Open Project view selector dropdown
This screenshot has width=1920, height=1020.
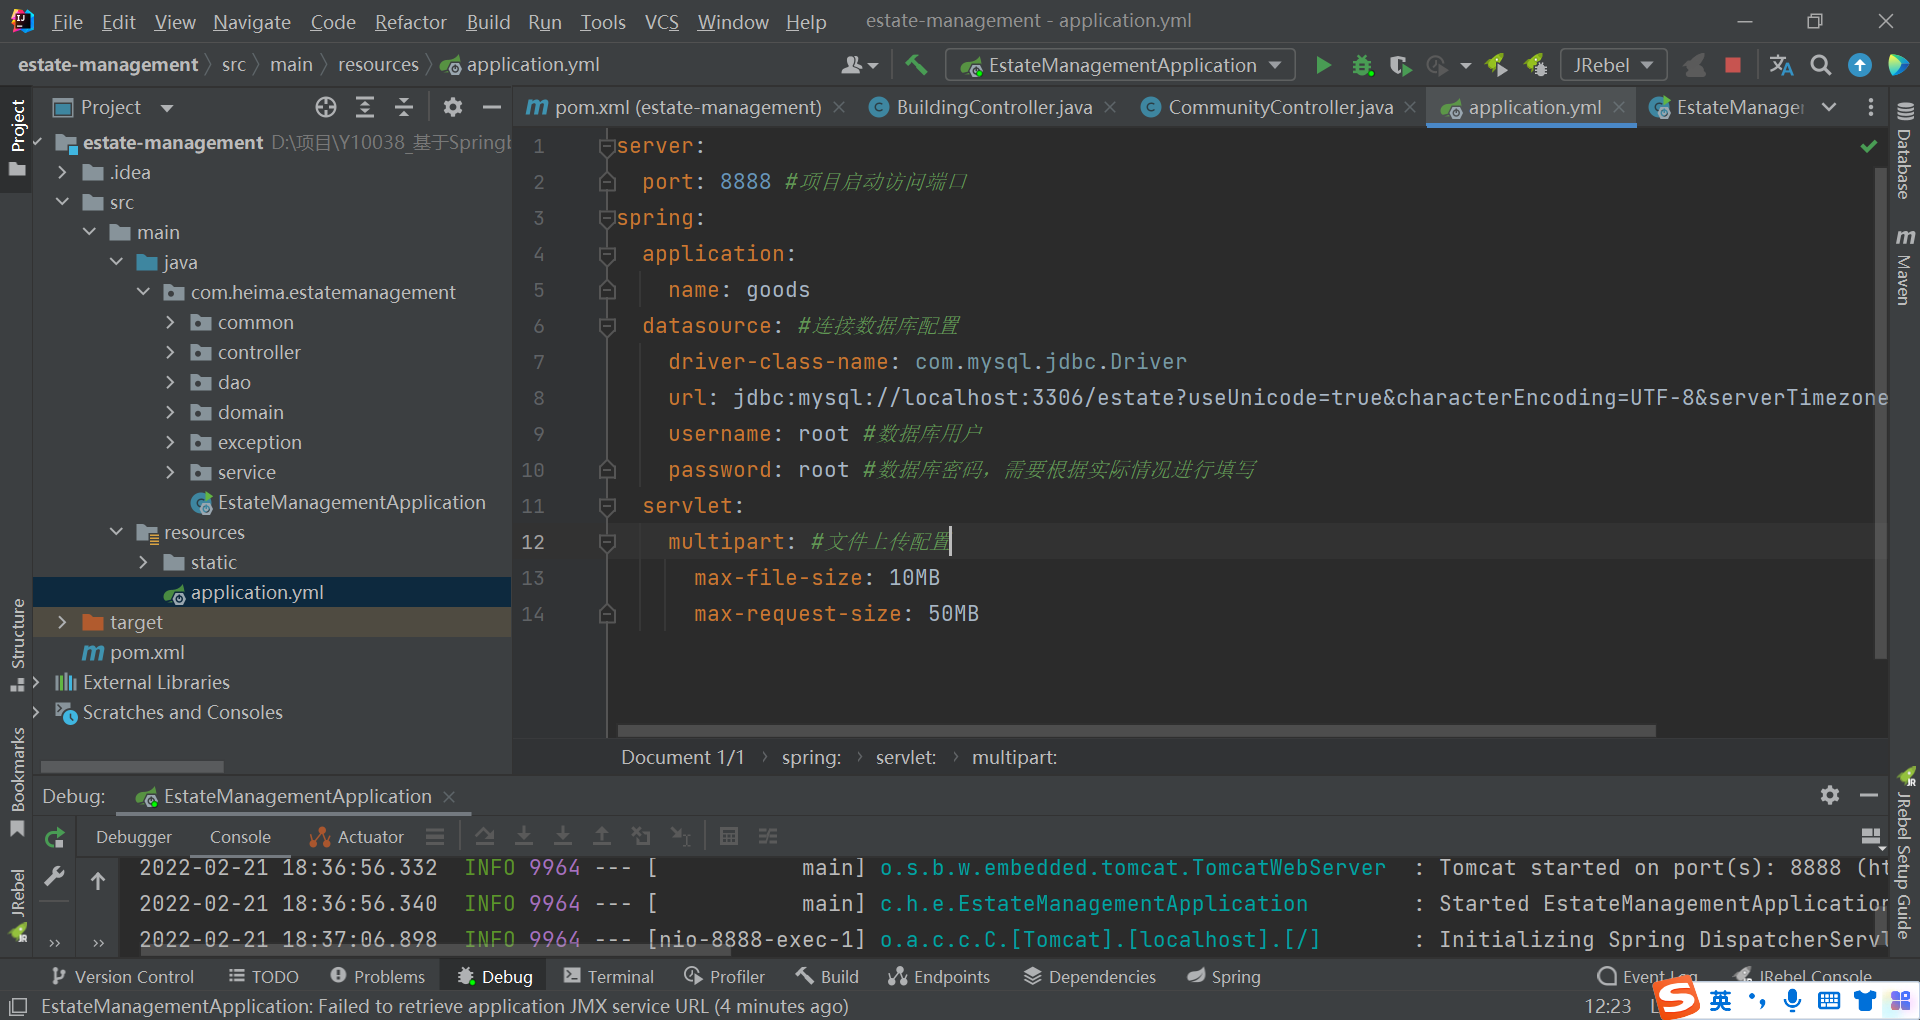pyautogui.click(x=167, y=107)
